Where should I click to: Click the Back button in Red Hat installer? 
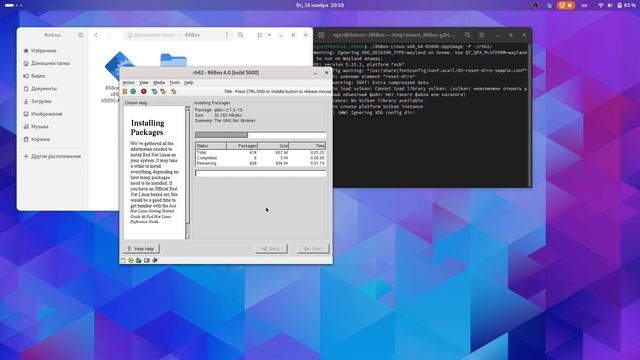271,249
